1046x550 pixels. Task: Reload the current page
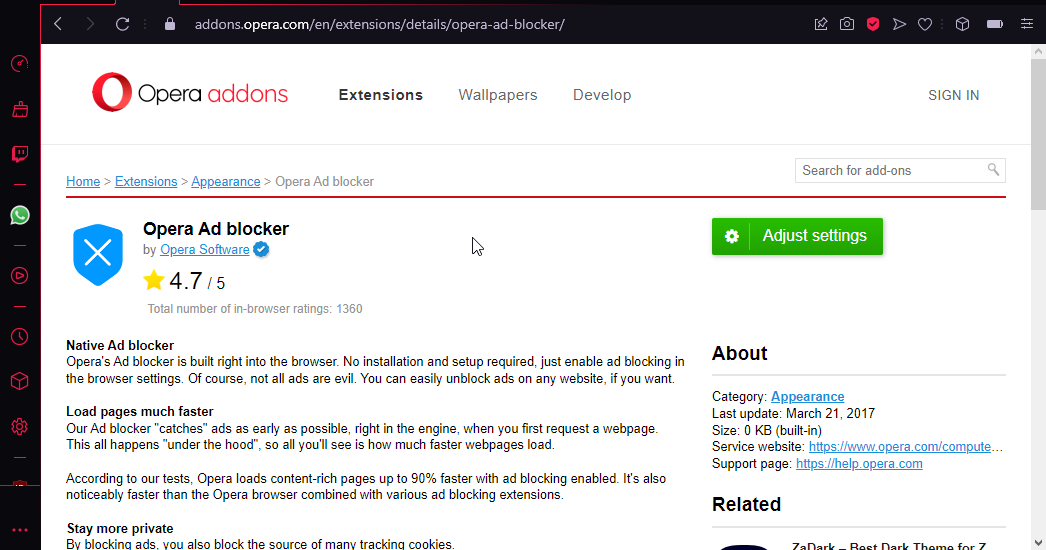[122, 24]
